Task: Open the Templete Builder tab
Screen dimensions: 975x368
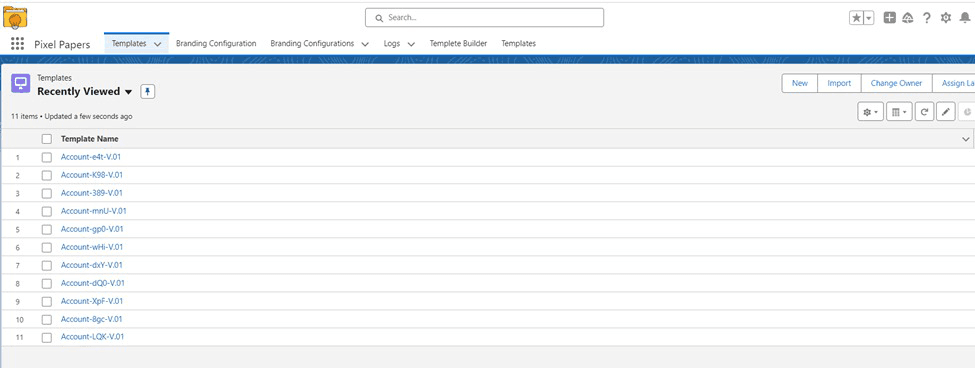Action: click(x=458, y=44)
